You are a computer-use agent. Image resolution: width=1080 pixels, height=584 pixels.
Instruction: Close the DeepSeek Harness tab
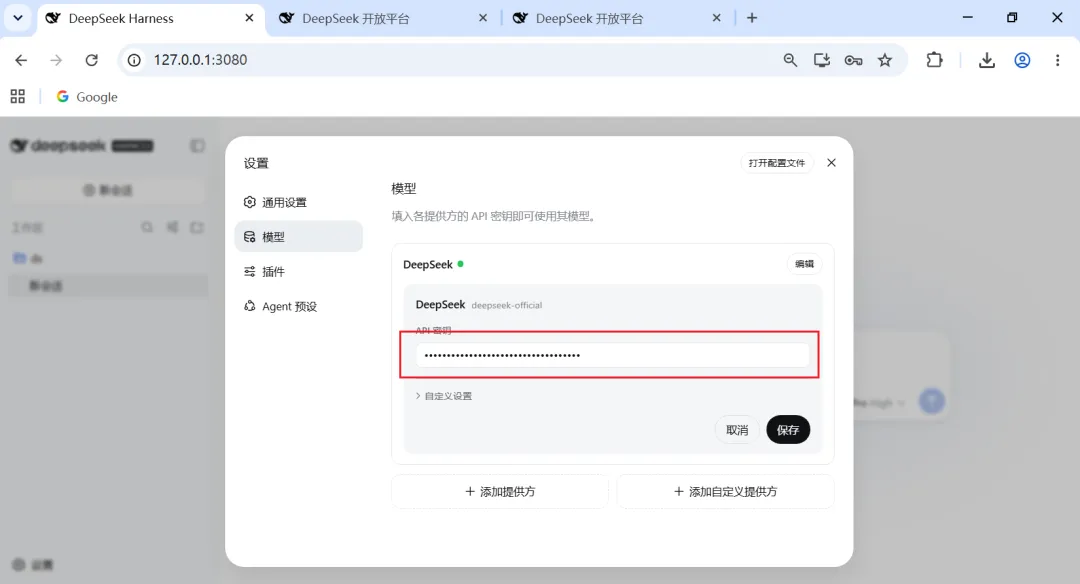tap(249, 18)
